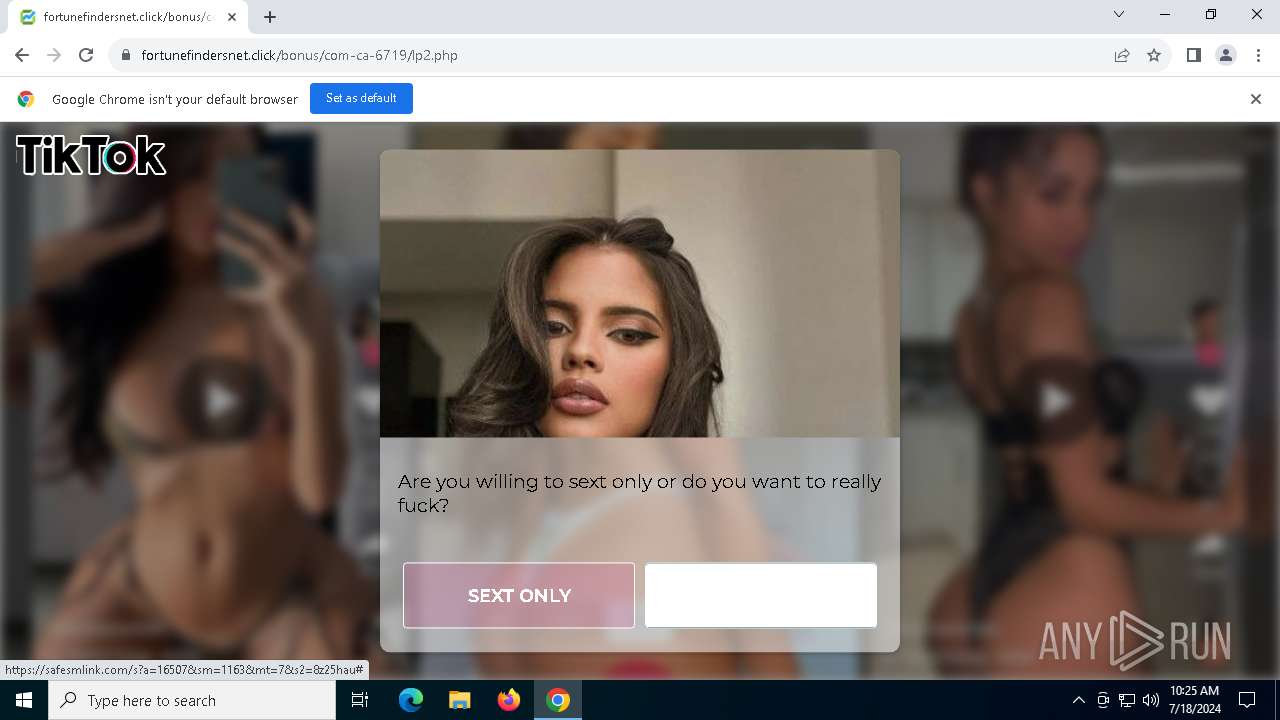Click the woman's photo in the dialog
The height and width of the screenshot is (720, 1280).
click(640, 293)
